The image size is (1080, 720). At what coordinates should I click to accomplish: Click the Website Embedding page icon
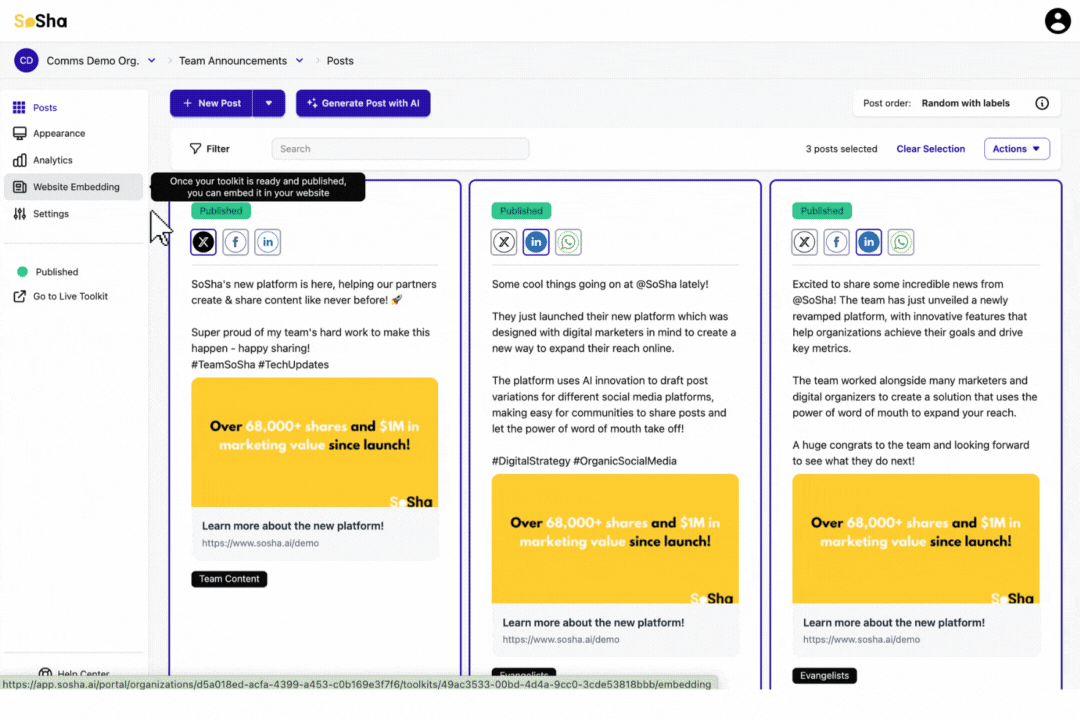(19, 187)
